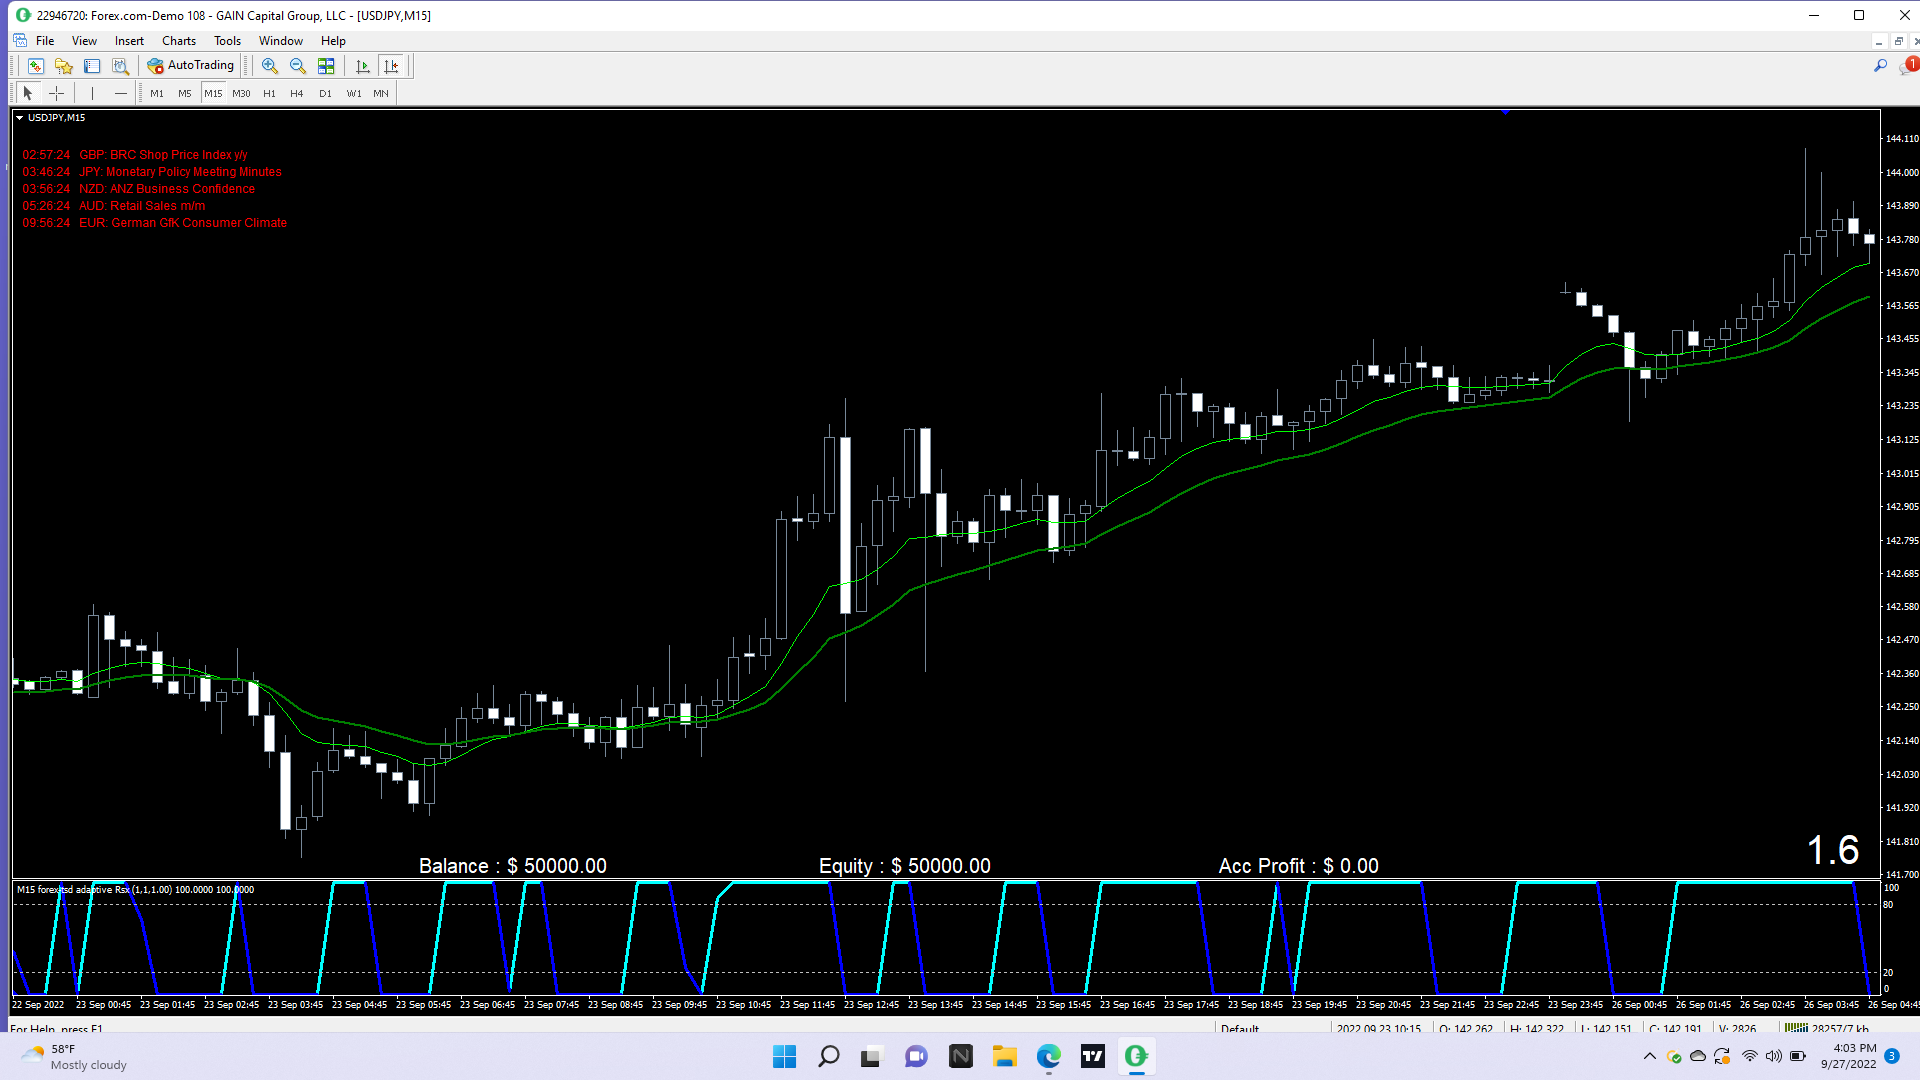Show hidden system tray icons chevron
The image size is (1920, 1080).
click(x=1649, y=1056)
